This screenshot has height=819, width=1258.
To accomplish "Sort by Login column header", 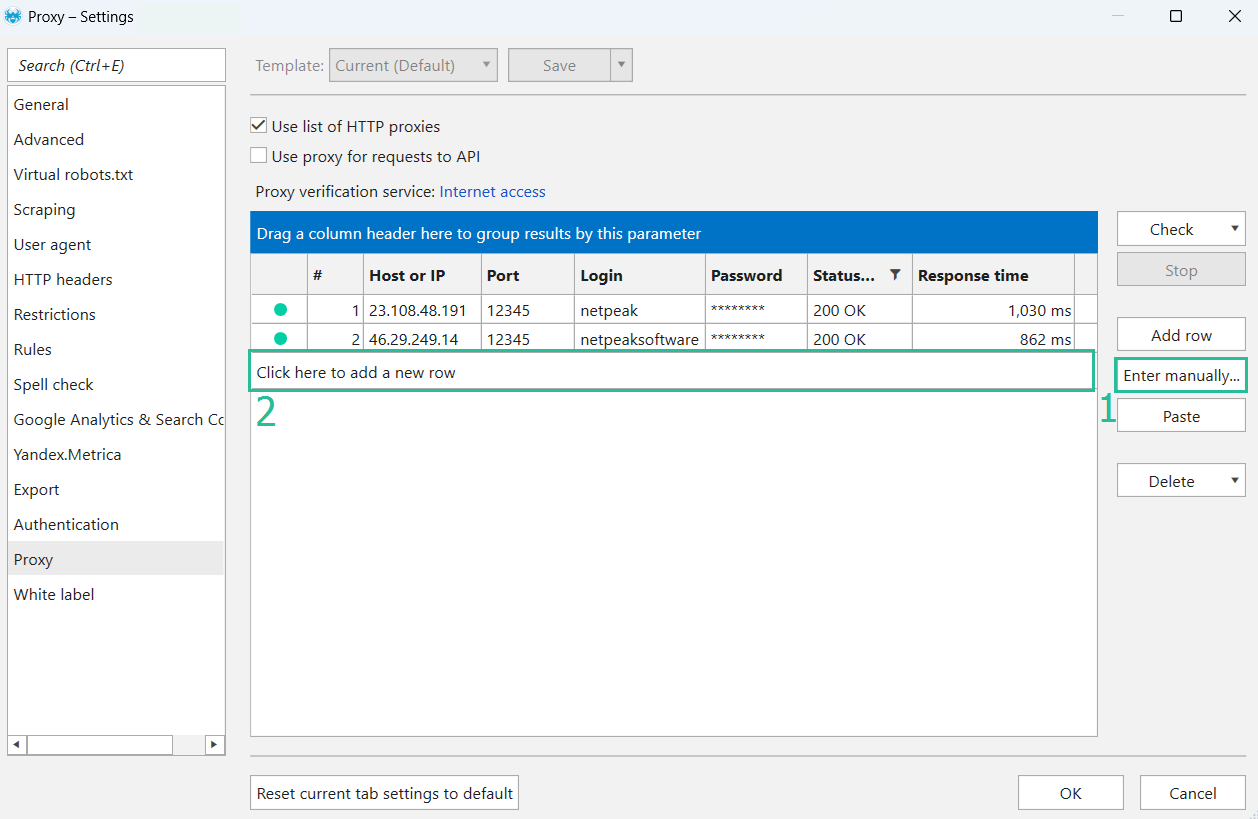I will tap(640, 275).
